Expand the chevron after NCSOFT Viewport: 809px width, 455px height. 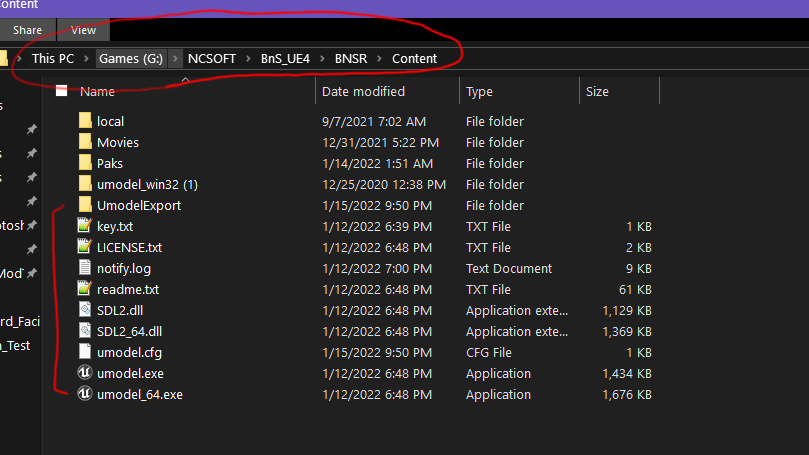(x=248, y=58)
